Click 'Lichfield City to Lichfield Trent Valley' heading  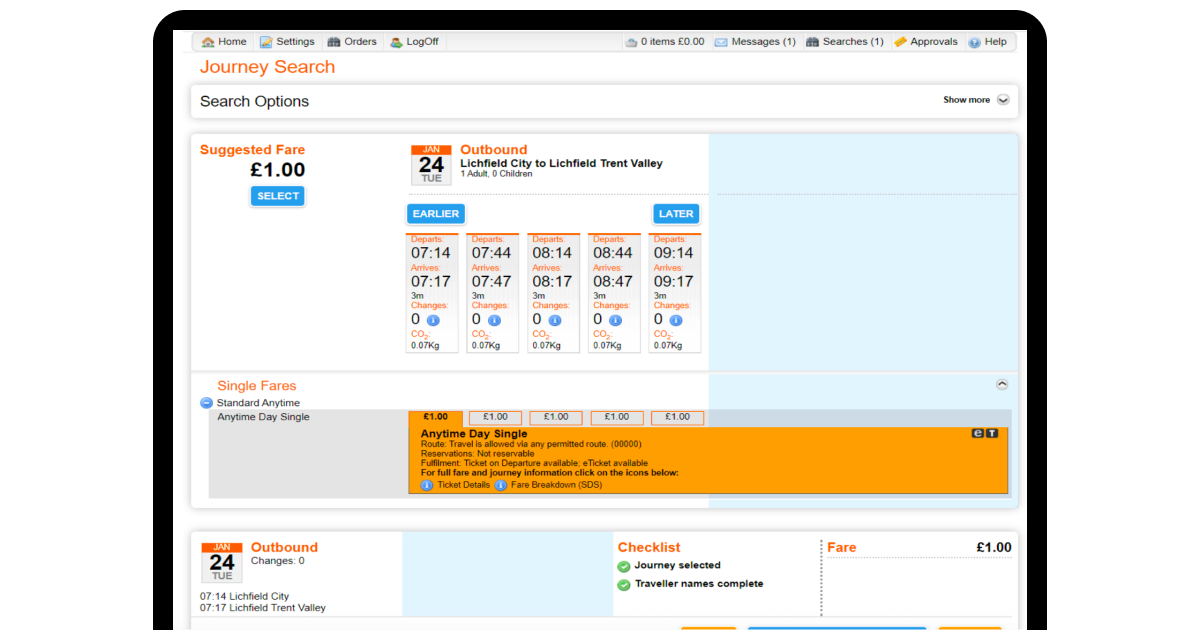(x=561, y=163)
